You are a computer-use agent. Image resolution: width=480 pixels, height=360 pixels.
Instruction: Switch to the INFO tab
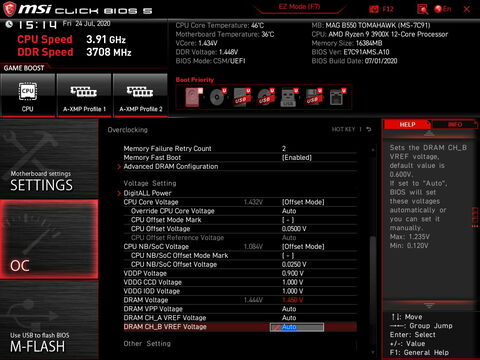click(455, 124)
